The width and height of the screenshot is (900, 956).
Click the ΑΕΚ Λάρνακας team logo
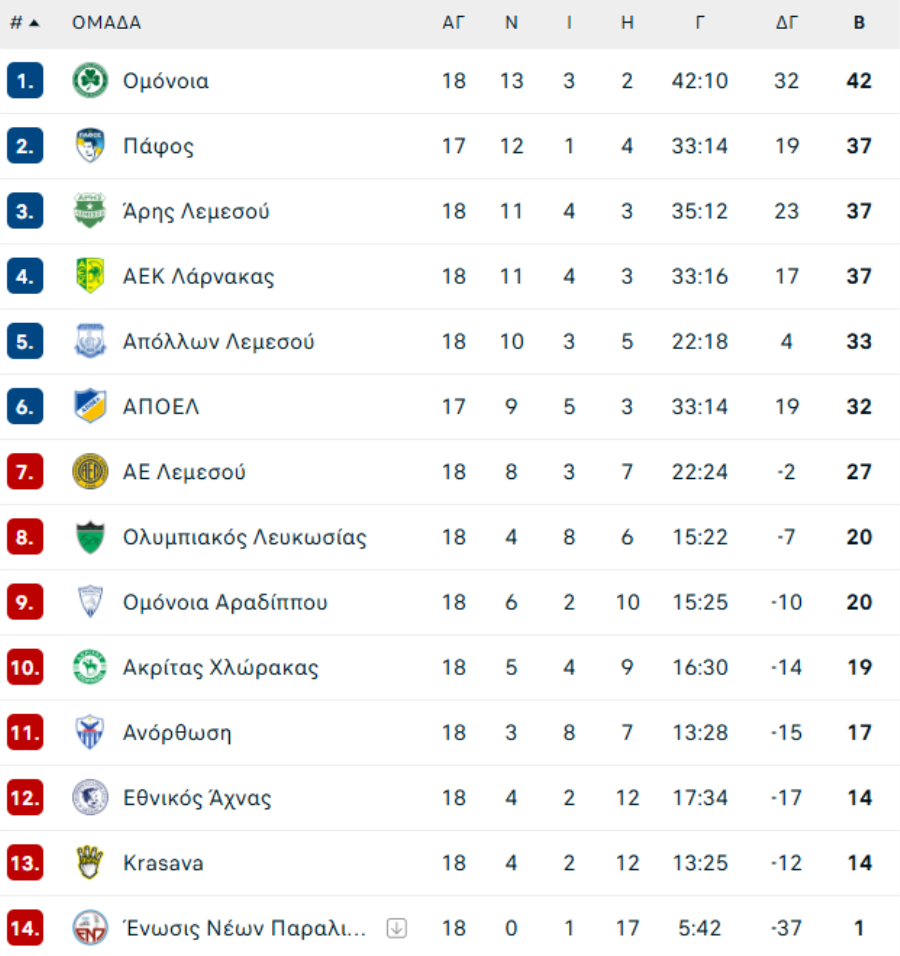pyautogui.click(x=90, y=276)
